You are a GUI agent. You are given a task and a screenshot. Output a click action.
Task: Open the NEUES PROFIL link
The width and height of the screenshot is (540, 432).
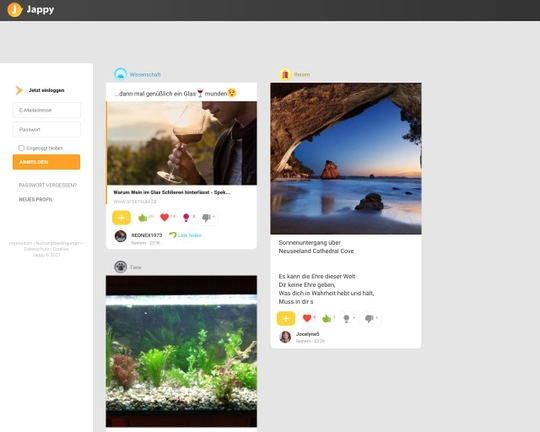[x=36, y=199]
